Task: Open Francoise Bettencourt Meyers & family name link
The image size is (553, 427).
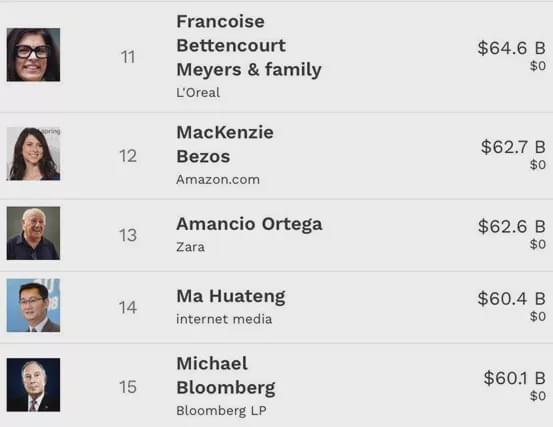Action: click(x=249, y=45)
